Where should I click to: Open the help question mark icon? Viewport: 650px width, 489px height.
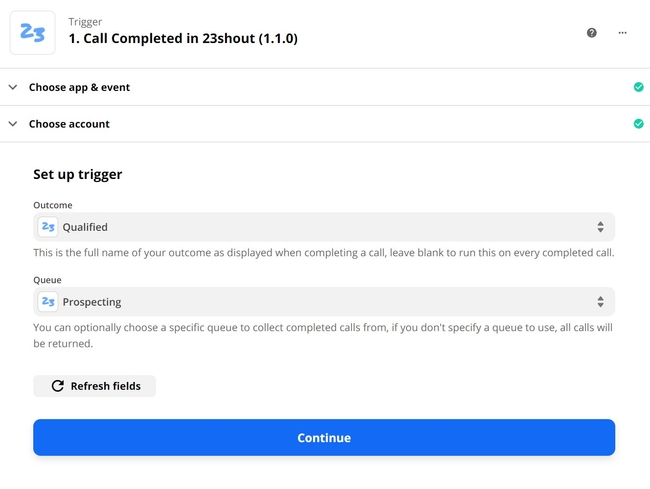592,33
